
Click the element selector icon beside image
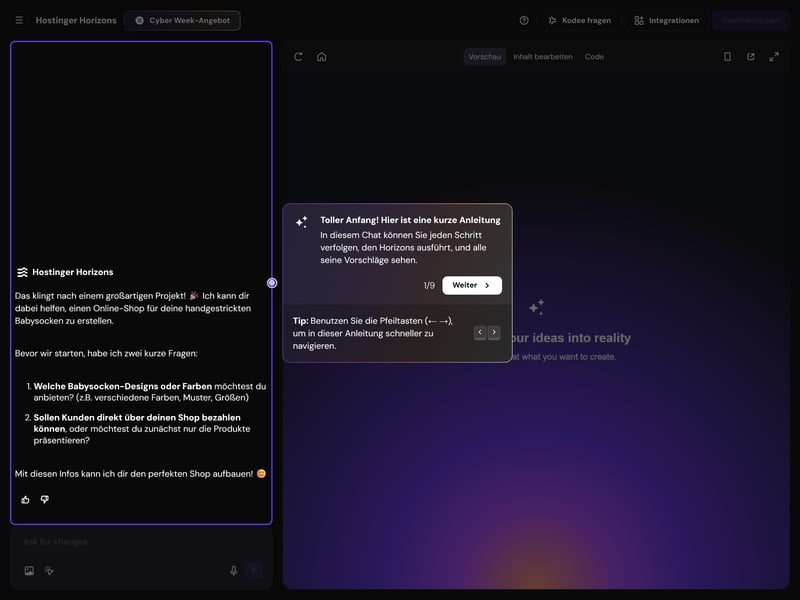pyautogui.click(x=49, y=571)
